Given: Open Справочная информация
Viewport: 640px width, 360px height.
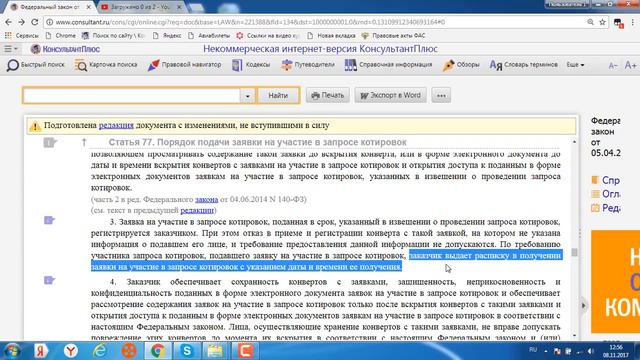Looking at the screenshot, I should point(388,65).
